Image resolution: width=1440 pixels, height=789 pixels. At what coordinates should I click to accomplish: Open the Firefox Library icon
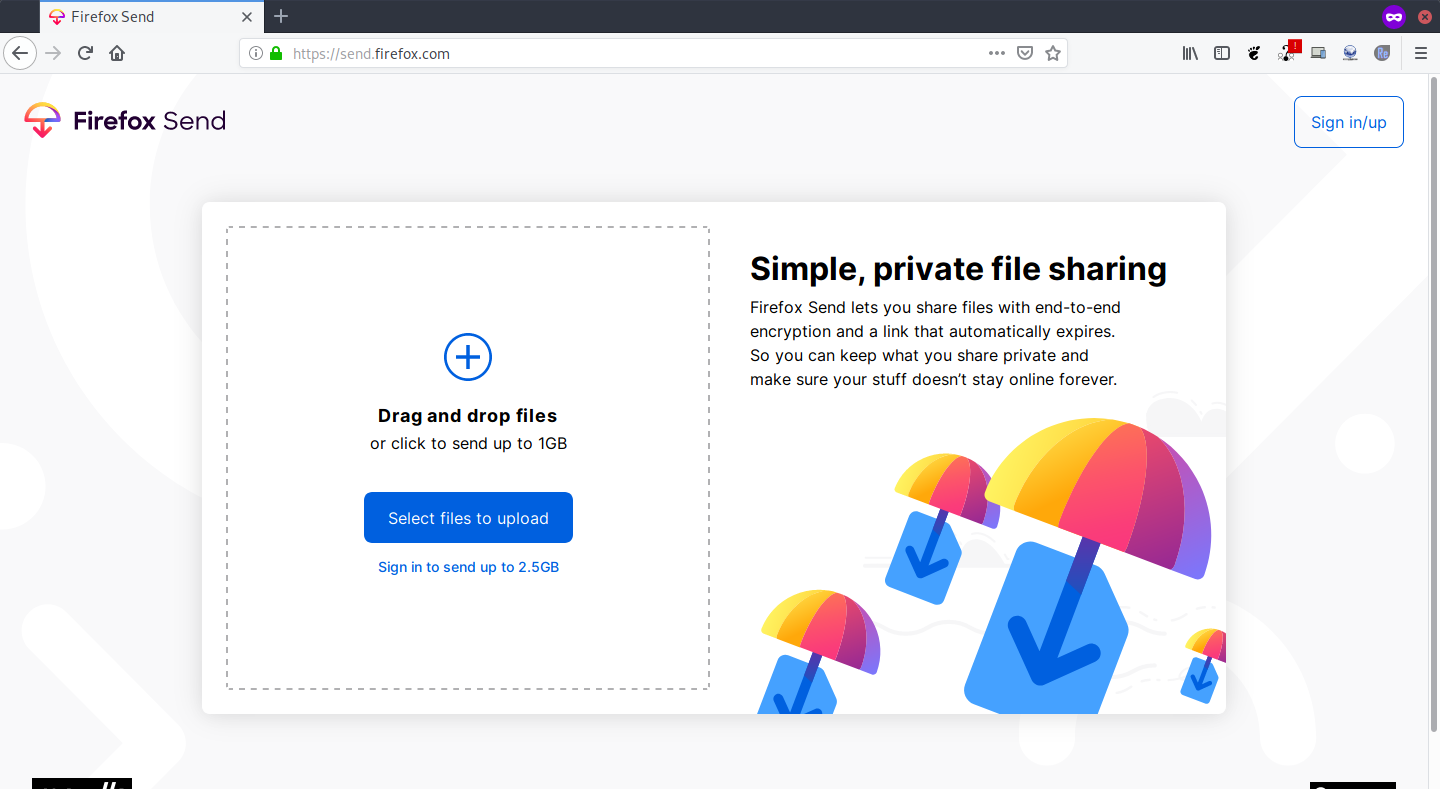click(x=1190, y=53)
